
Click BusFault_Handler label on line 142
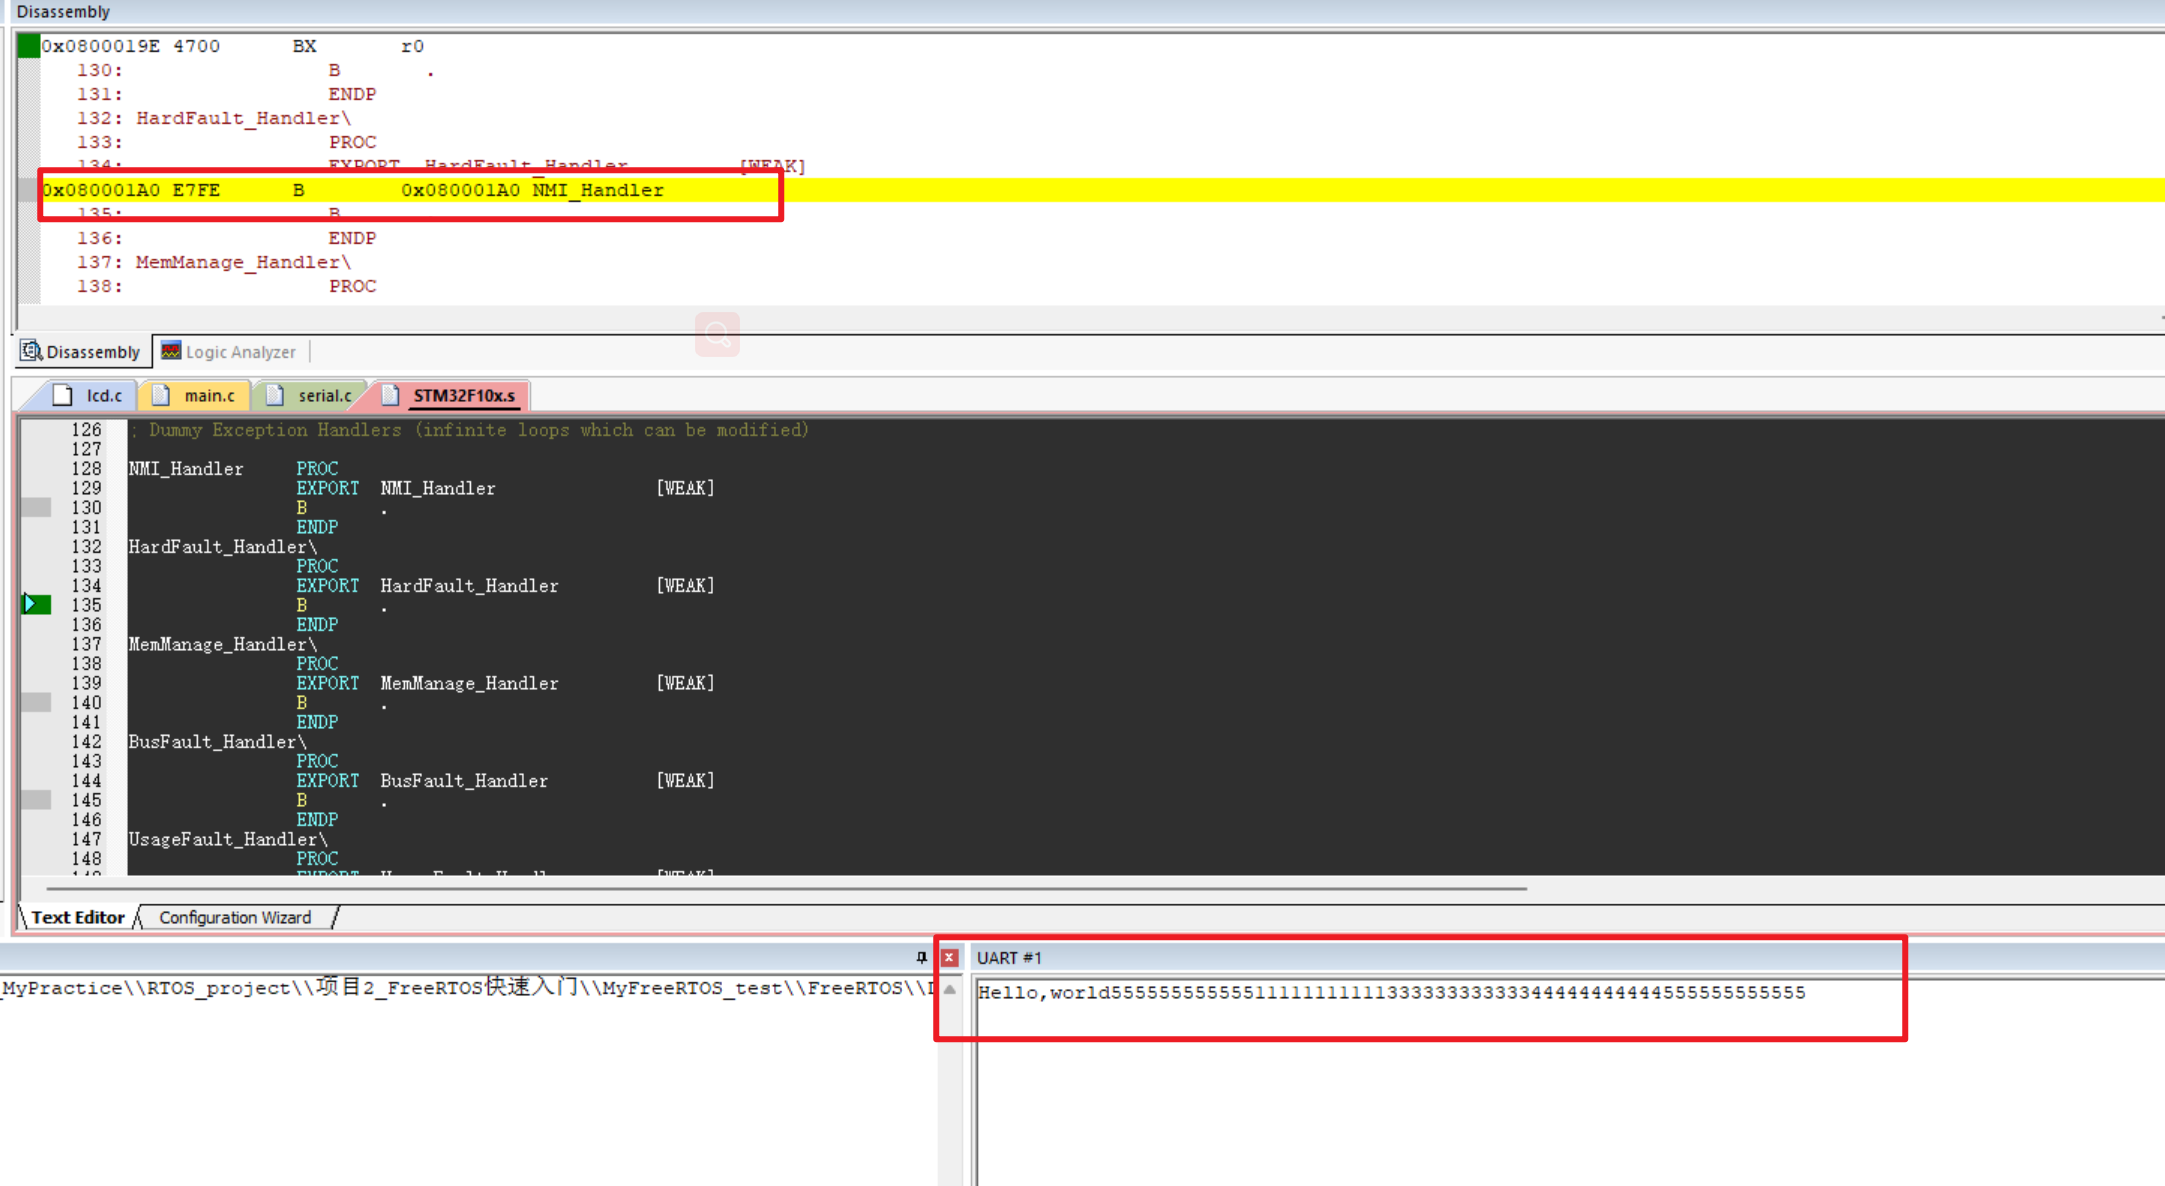(x=217, y=741)
